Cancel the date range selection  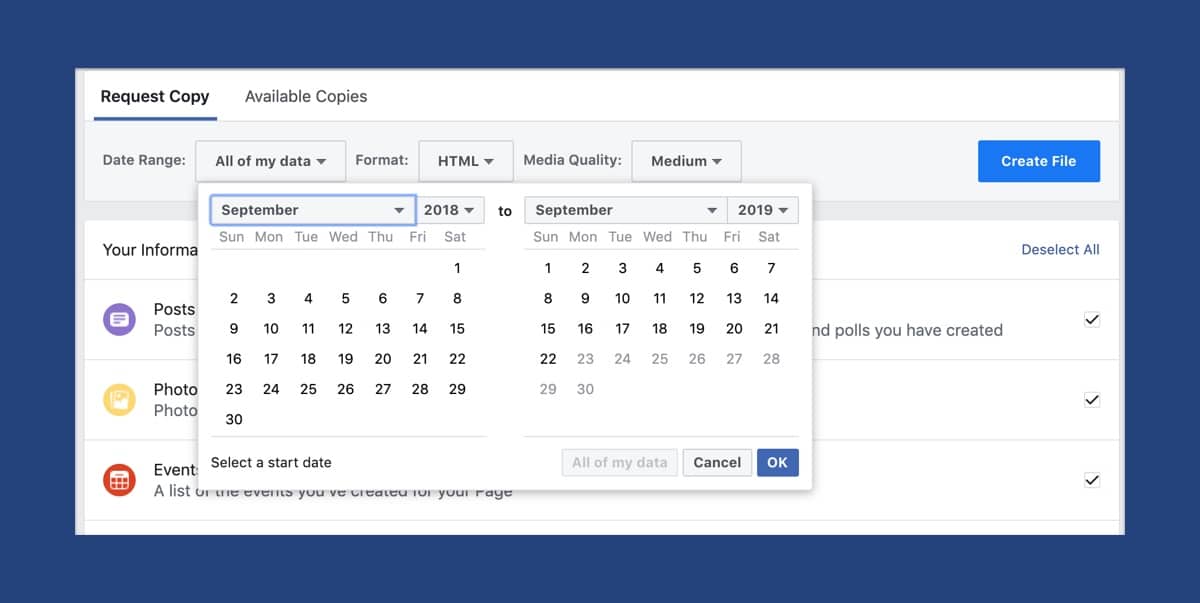tap(717, 463)
